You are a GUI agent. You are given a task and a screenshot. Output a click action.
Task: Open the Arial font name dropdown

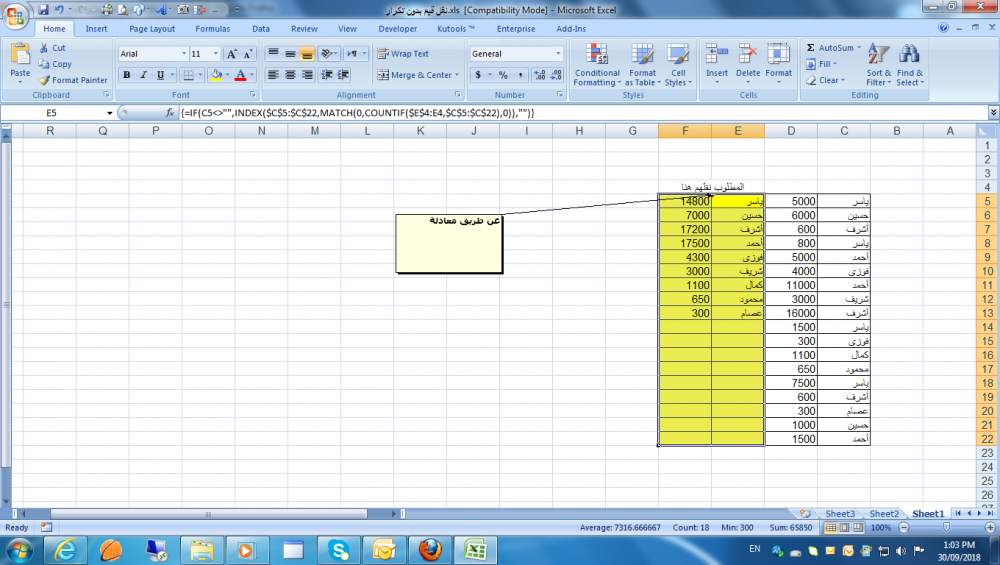pyautogui.click(x=184, y=54)
